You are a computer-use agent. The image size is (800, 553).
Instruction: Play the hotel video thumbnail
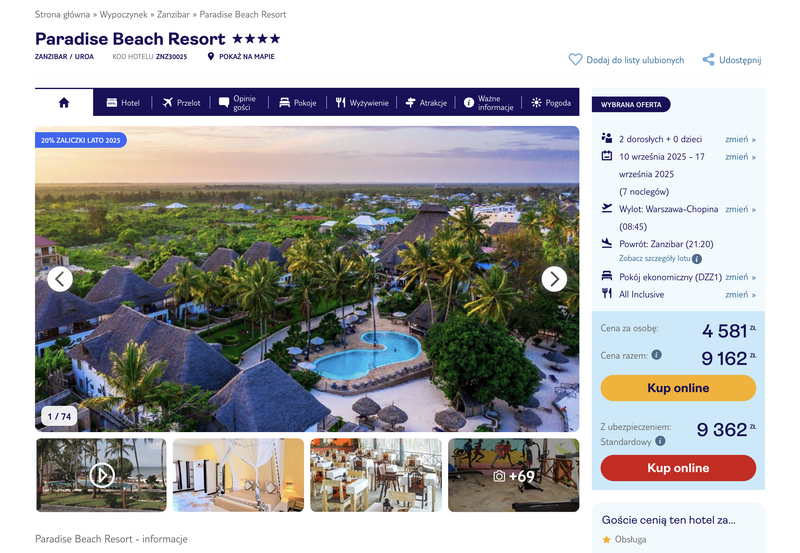coord(102,475)
